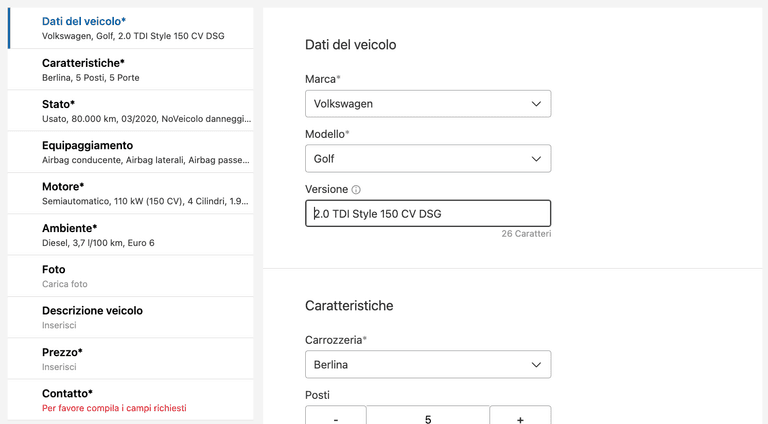Open the Prezzo section
The image size is (768, 424).
tap(131, 358)
